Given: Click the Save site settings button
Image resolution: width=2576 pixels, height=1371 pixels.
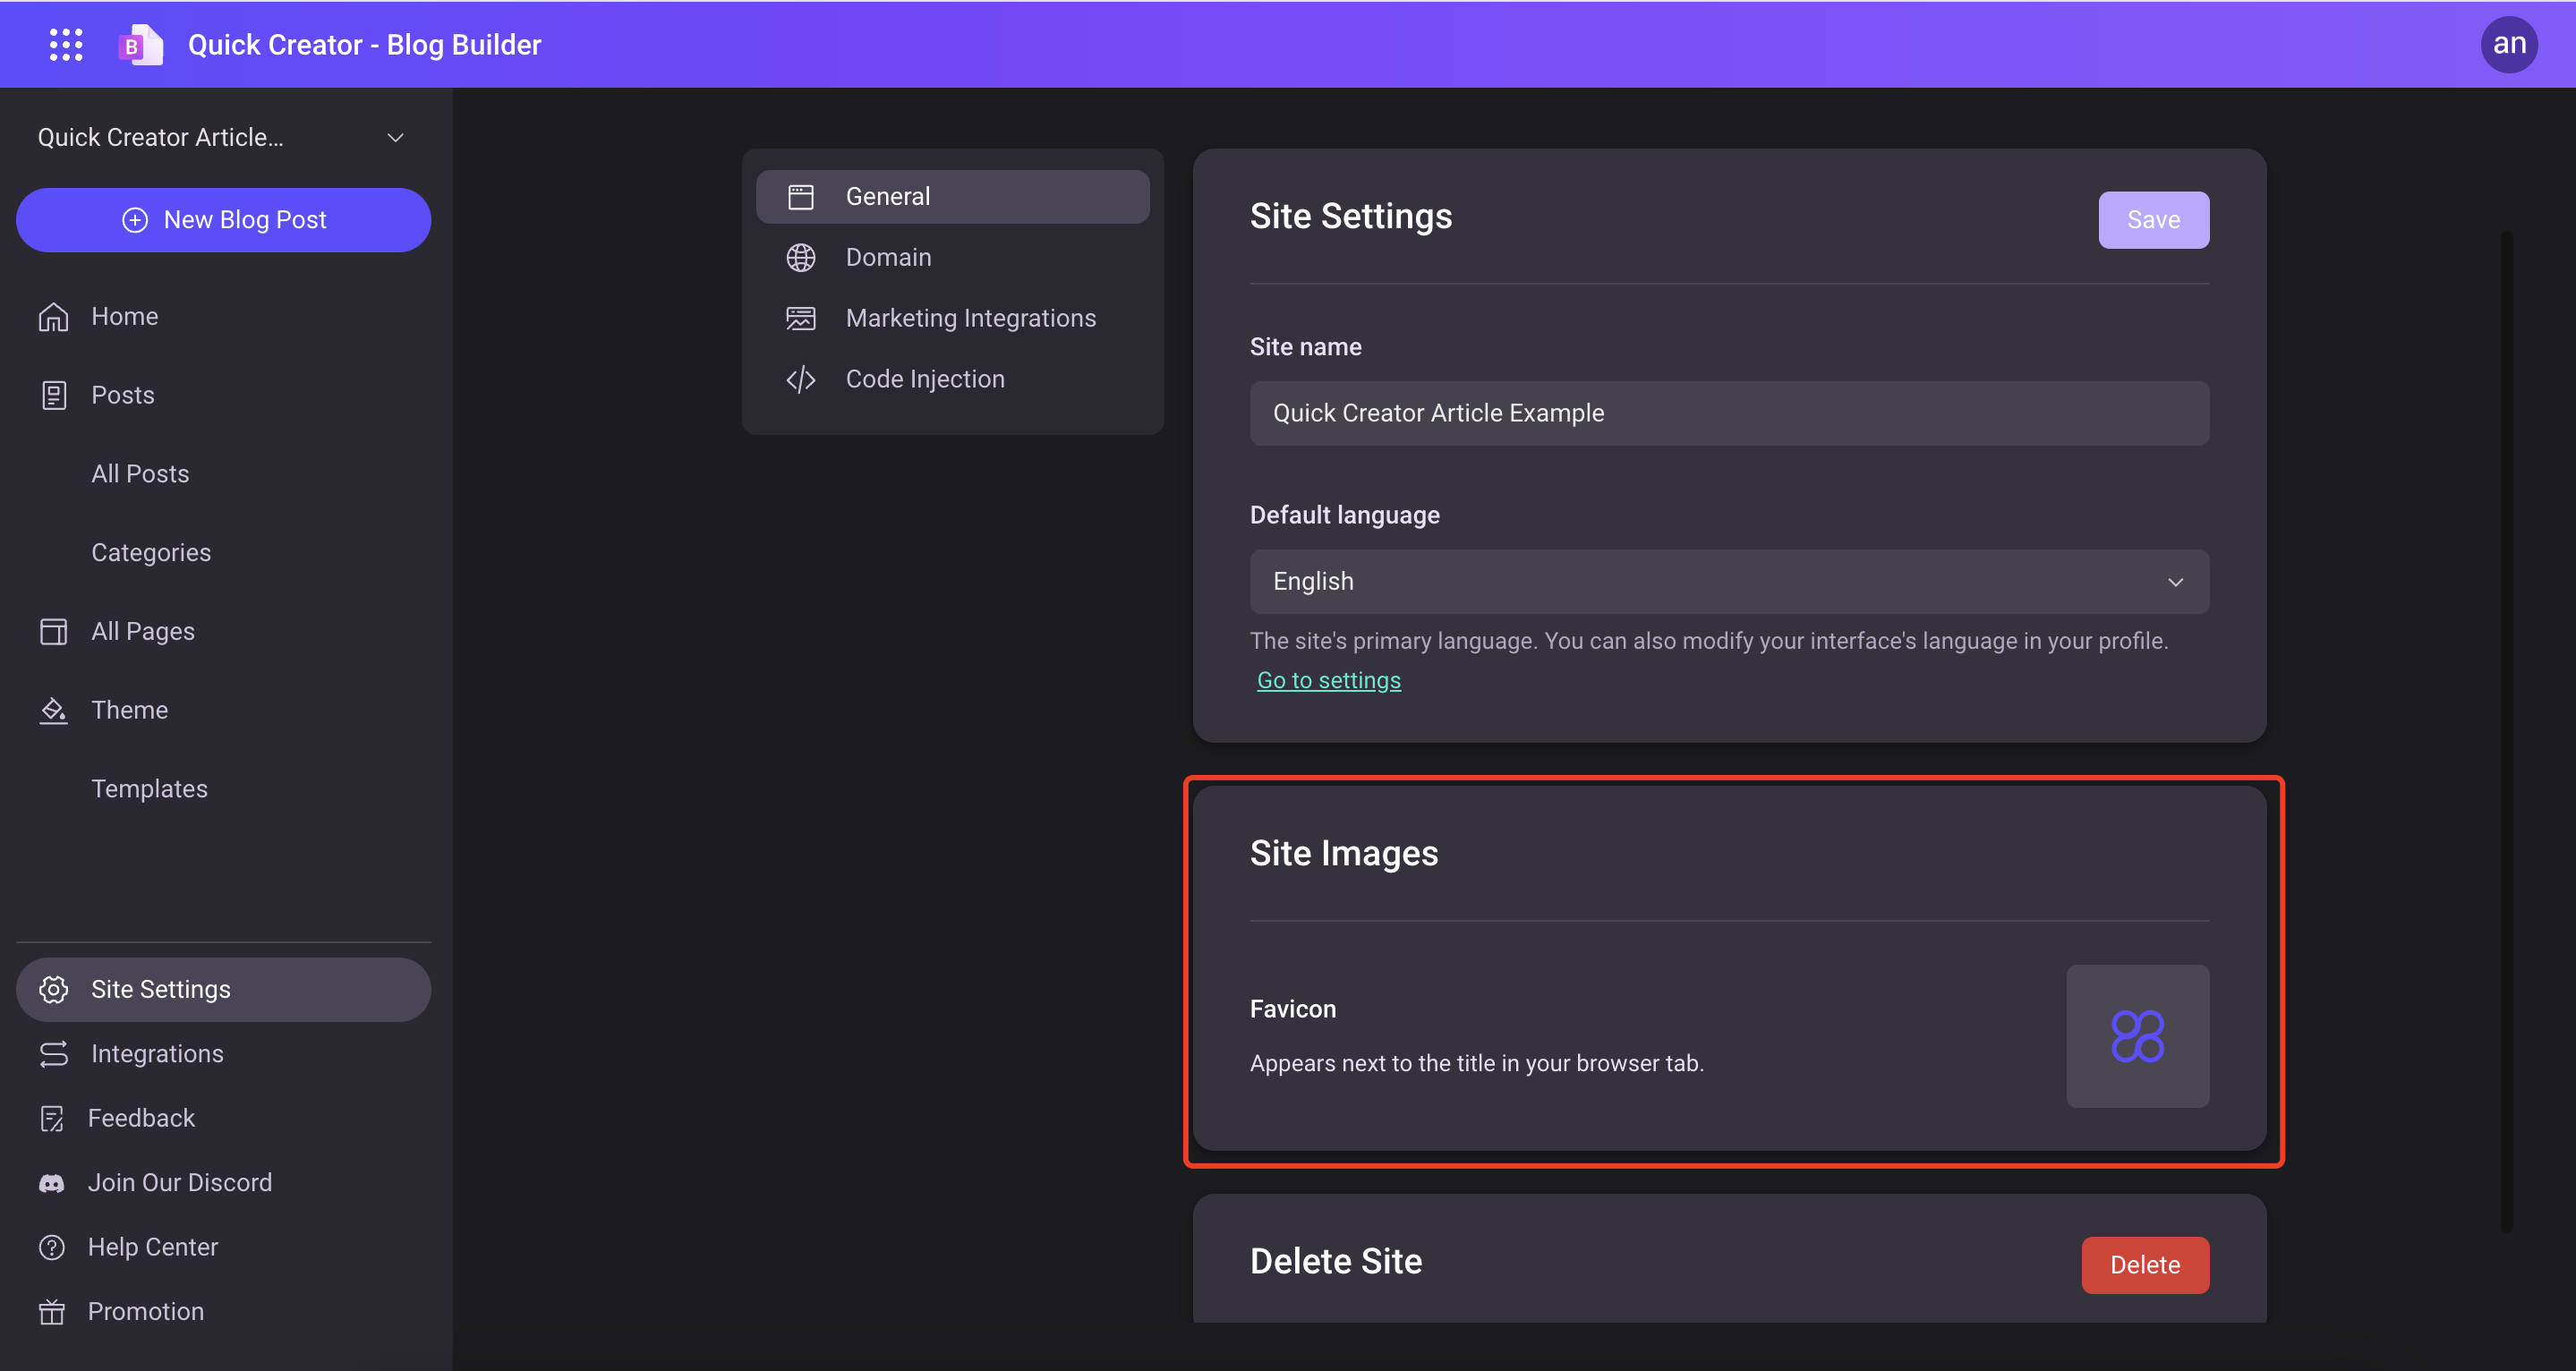Looking at the screenshot, I should point(2154,218).
